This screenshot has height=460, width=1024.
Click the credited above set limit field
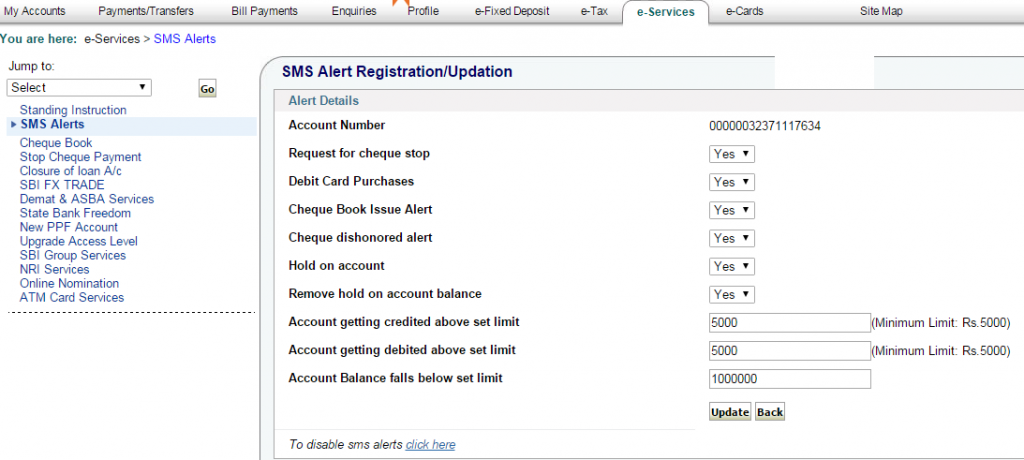tap(788, 322)
